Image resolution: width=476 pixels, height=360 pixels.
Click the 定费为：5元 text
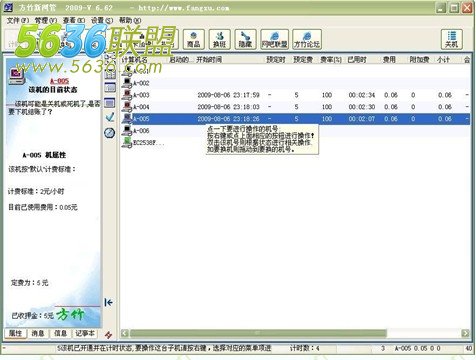pos(29,283)
